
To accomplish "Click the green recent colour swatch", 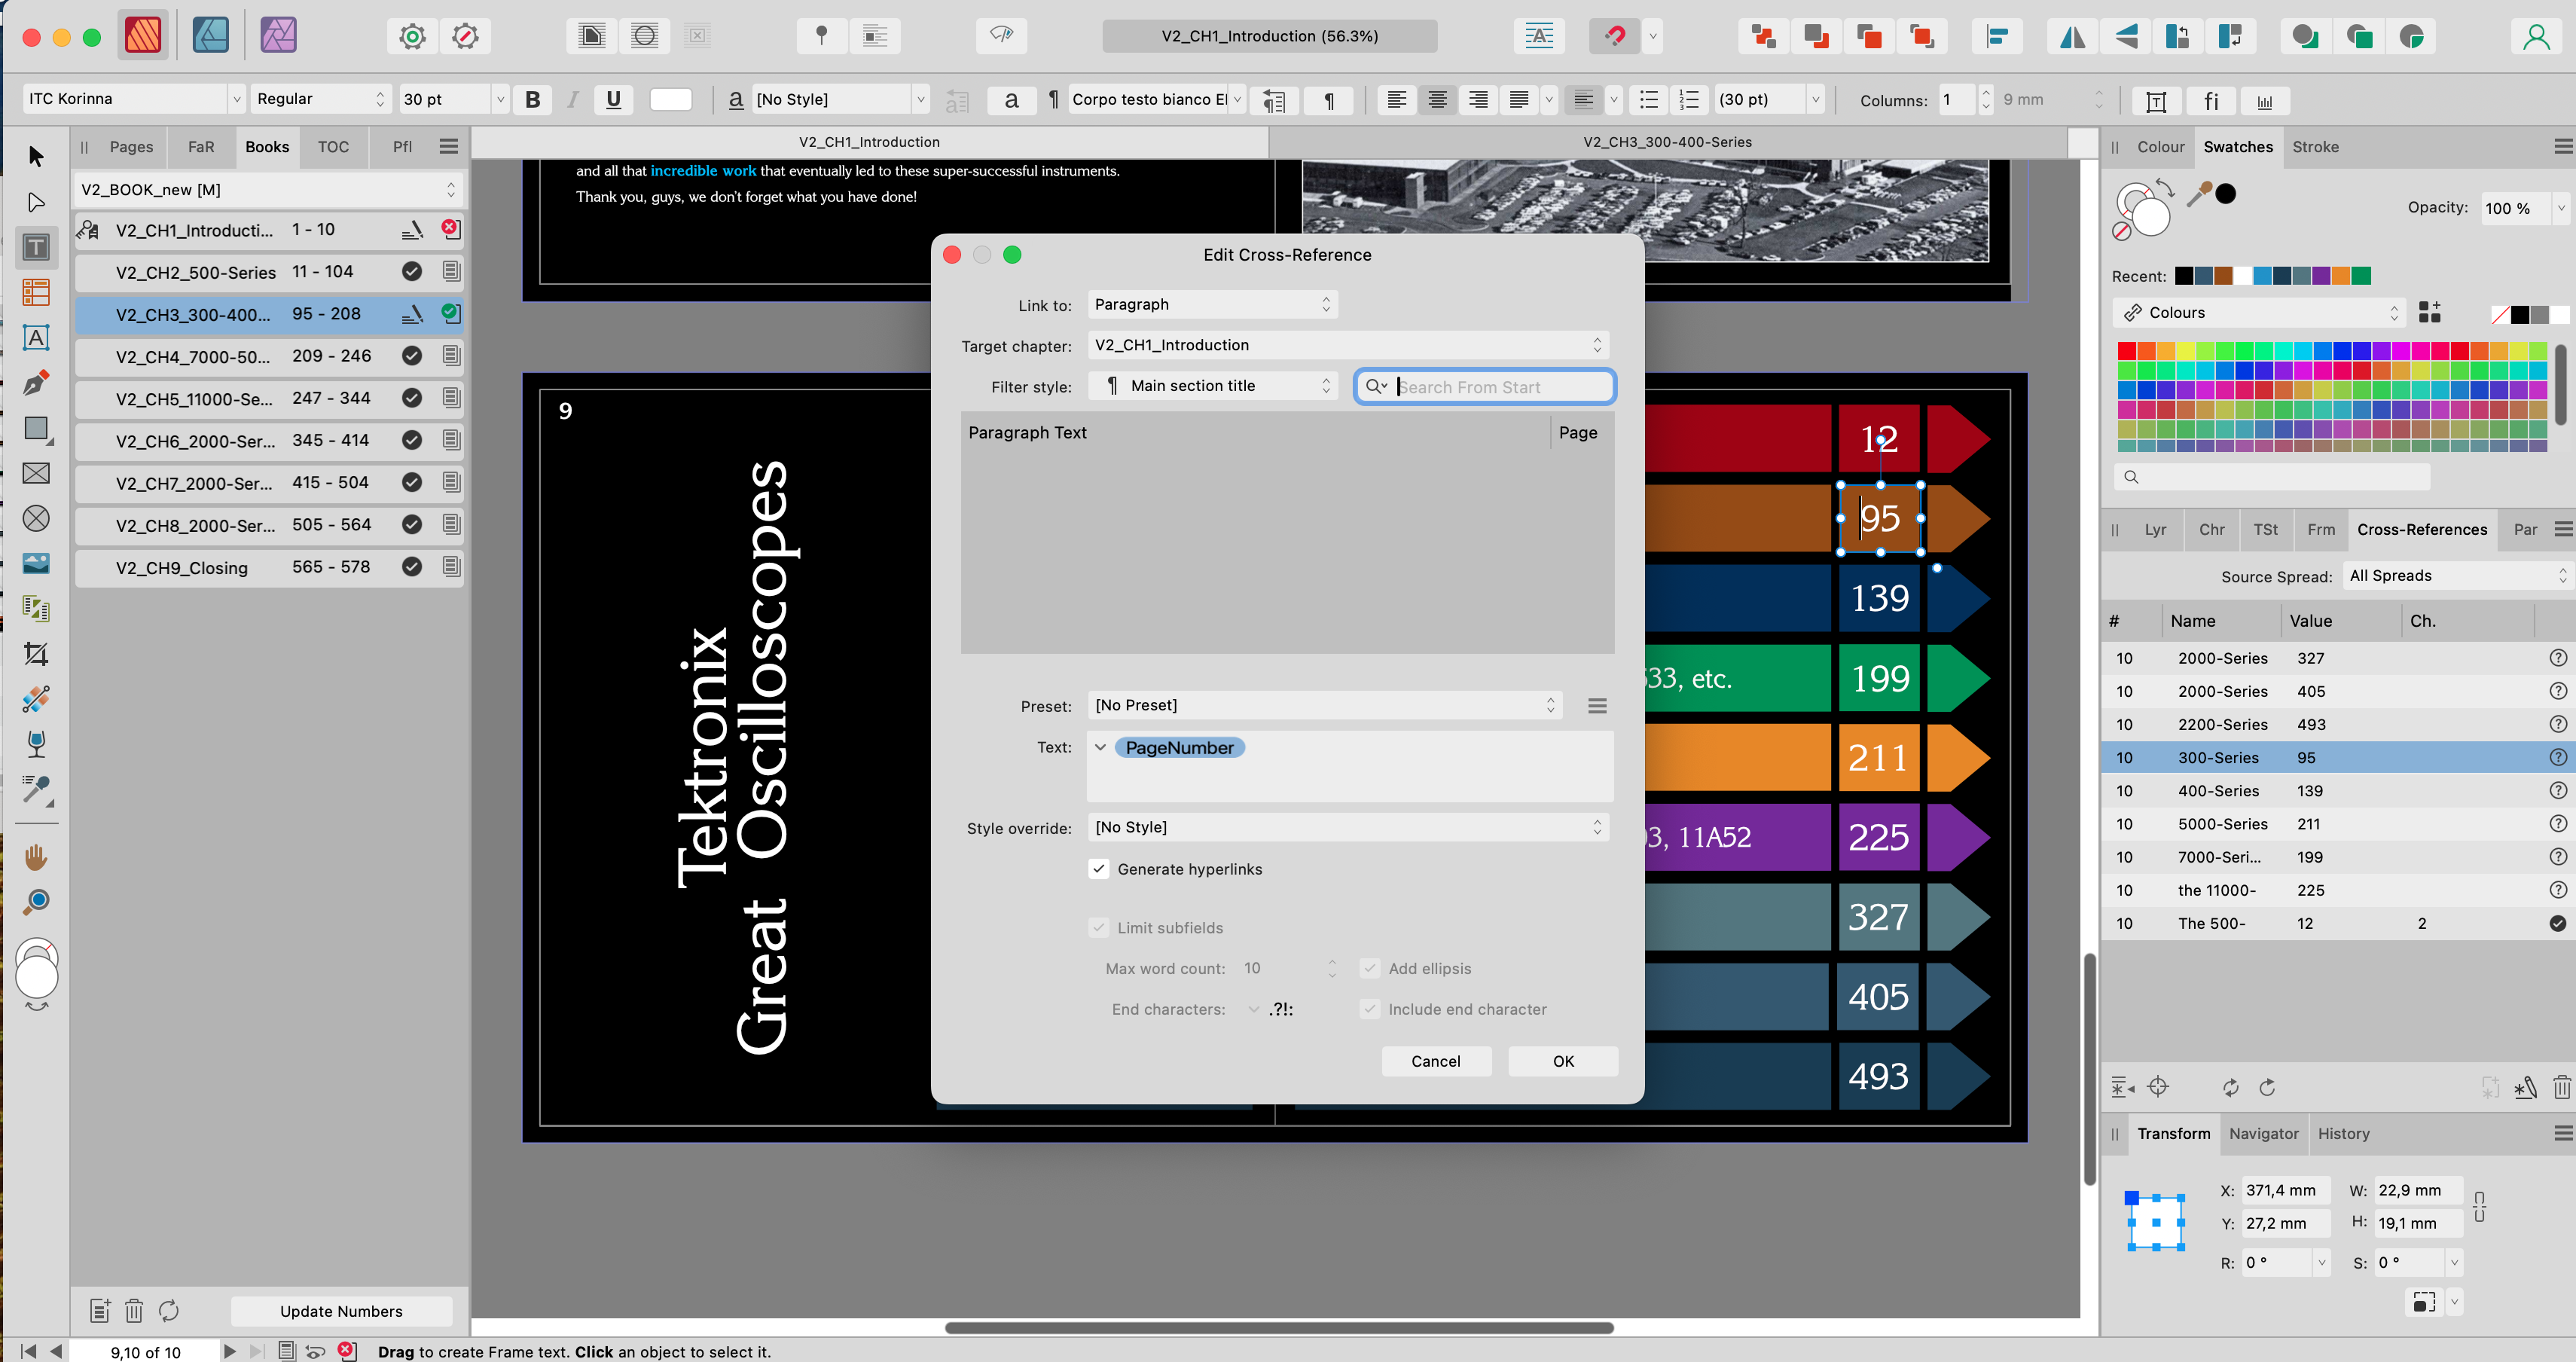I will tap(2361, 276).
